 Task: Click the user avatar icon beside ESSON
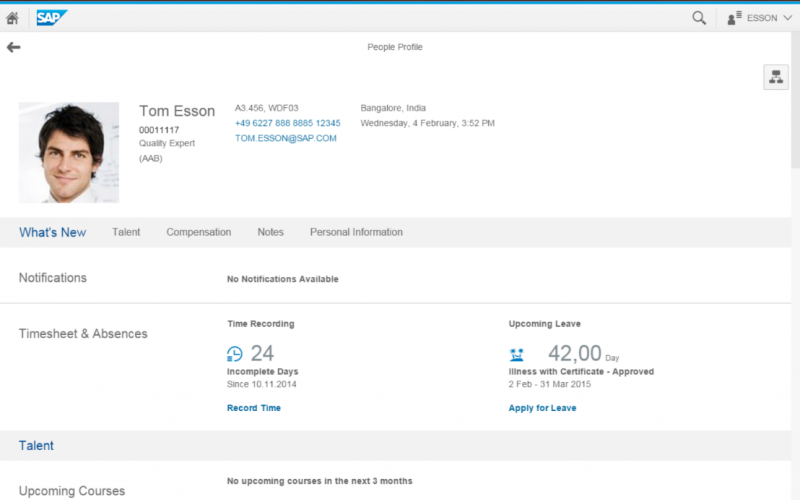(x=734, y=18)
